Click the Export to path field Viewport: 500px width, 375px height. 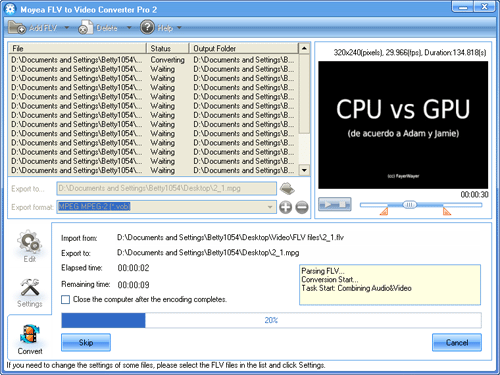[166, 188]
